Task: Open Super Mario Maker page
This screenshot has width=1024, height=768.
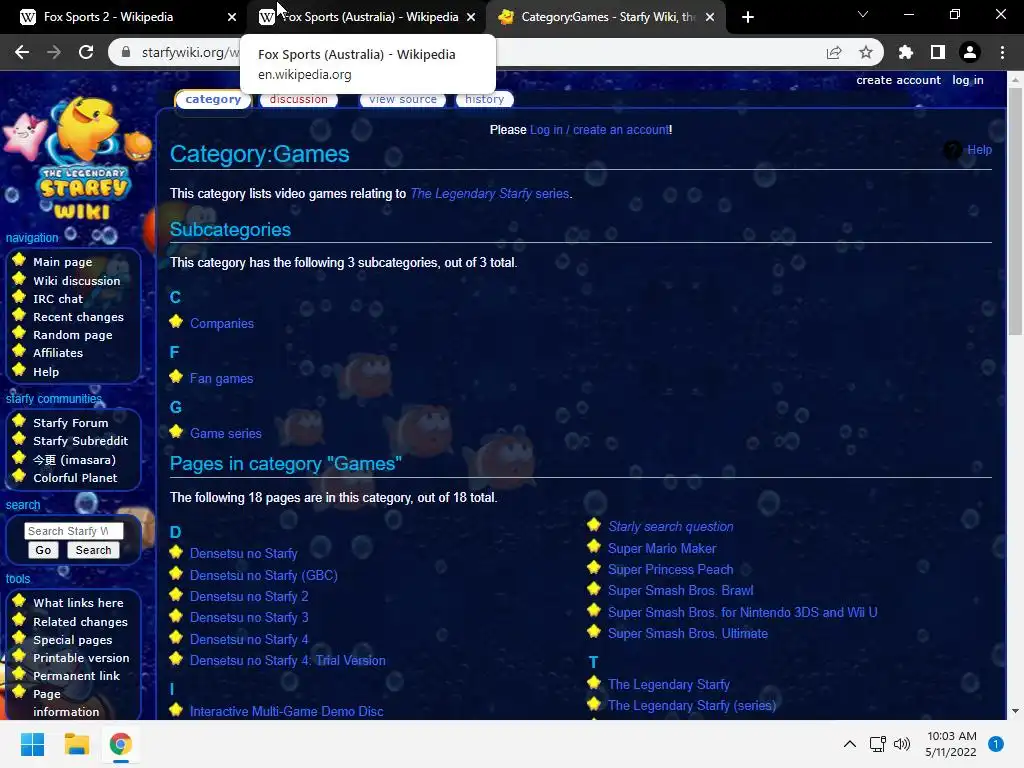Action: (x=662, y=549)
